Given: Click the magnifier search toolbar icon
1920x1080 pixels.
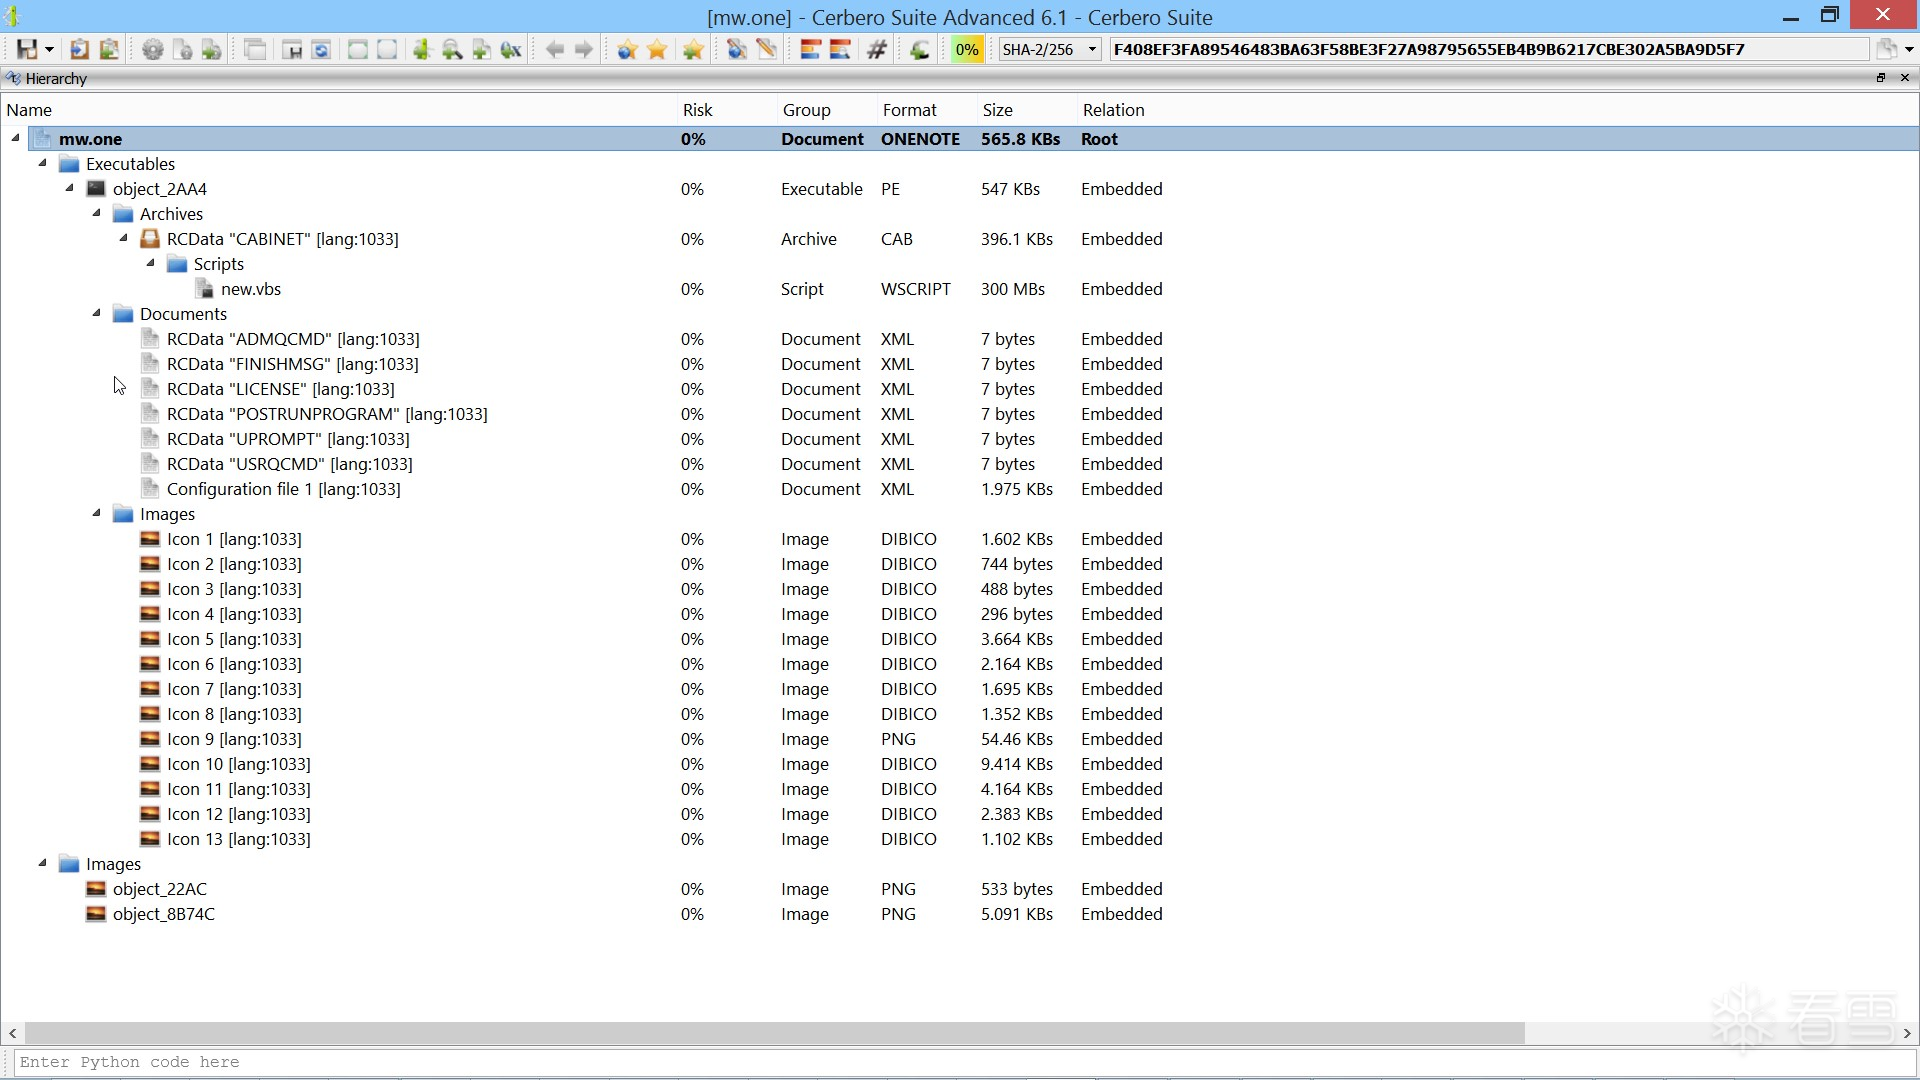Looking at the screenshot, I should pyautogui.click(x=452, y=49).
